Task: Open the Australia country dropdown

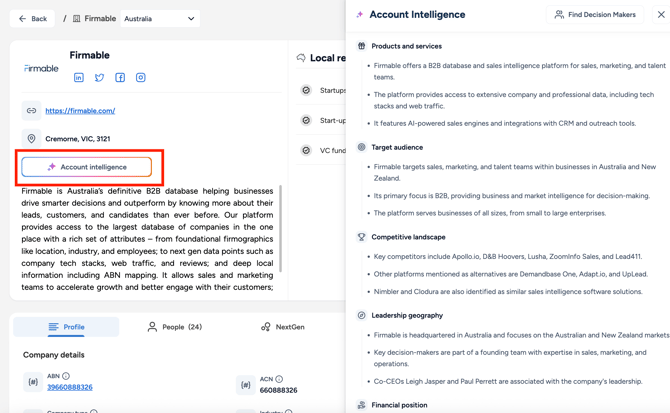Action: point(160,19)
